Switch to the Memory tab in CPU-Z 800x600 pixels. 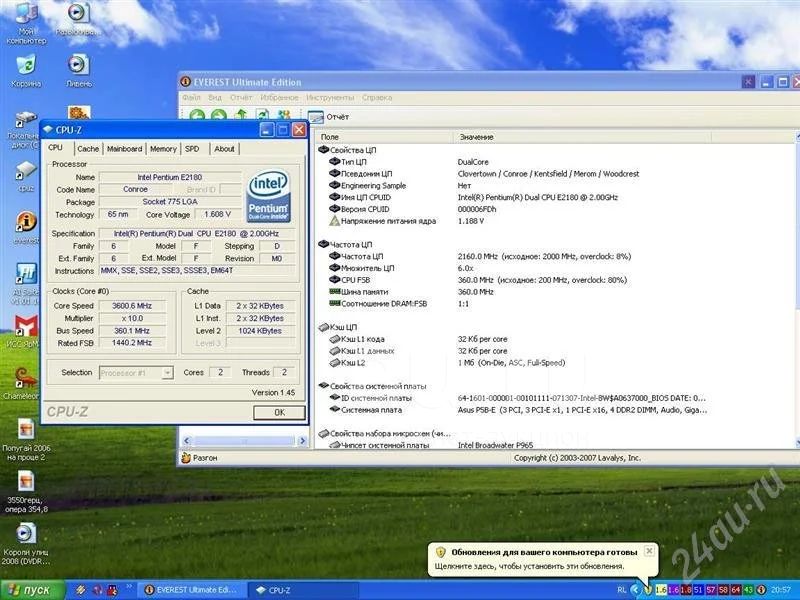click(x=163, y=148)
